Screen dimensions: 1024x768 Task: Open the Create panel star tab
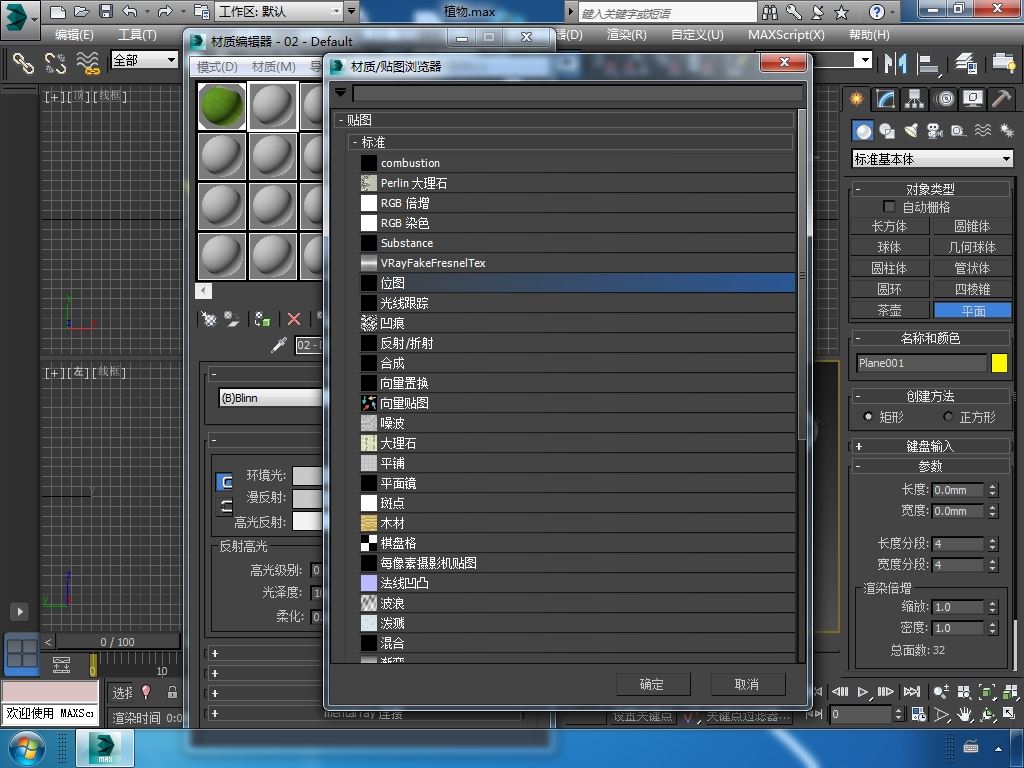856,99
